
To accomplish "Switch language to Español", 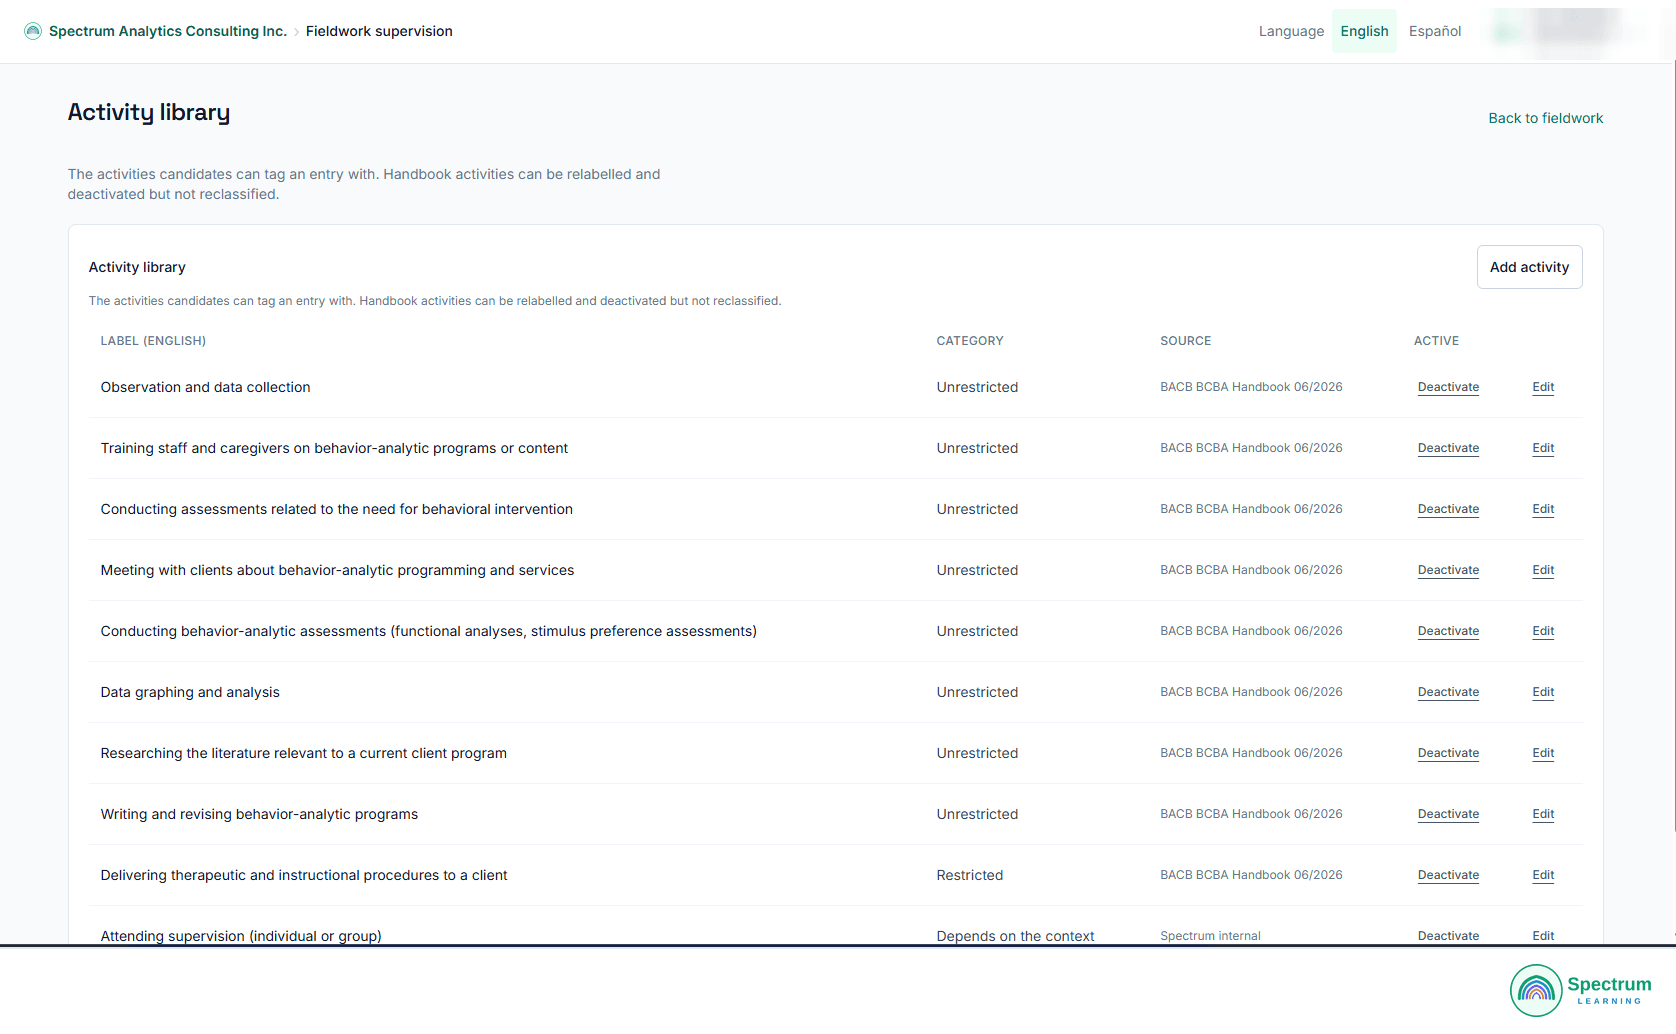I will pos(1435,31).
